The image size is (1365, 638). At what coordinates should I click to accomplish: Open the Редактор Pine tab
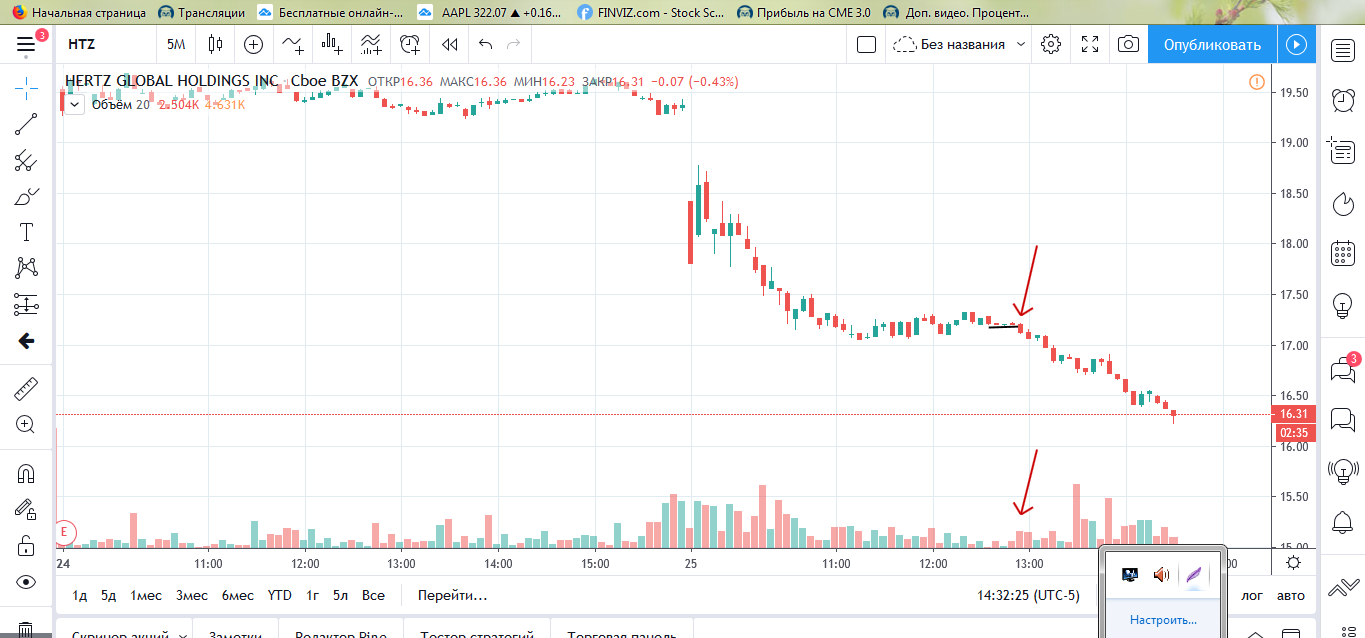pos(340,635)
